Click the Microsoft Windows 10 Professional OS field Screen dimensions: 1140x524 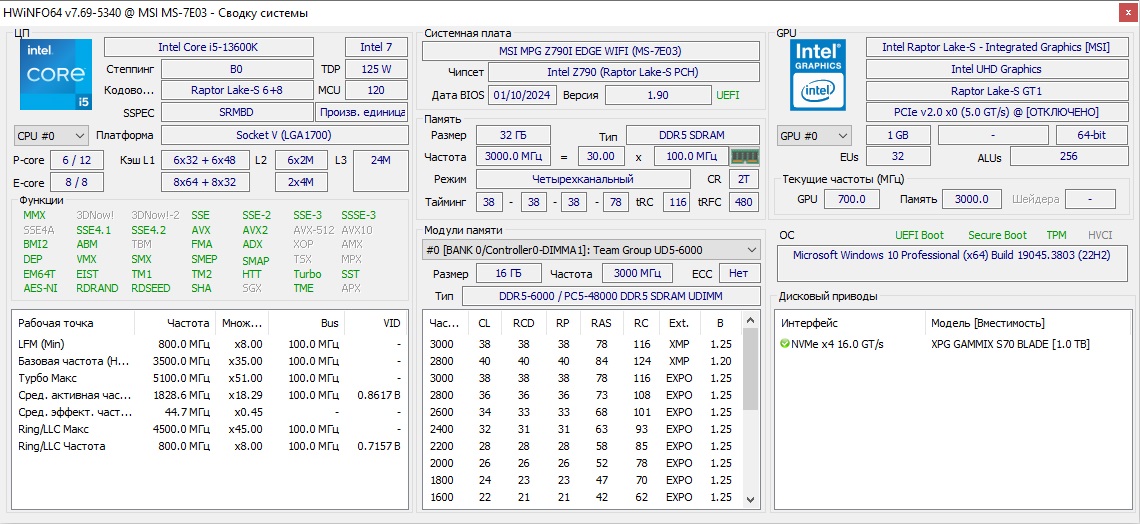tap(950, 255)
